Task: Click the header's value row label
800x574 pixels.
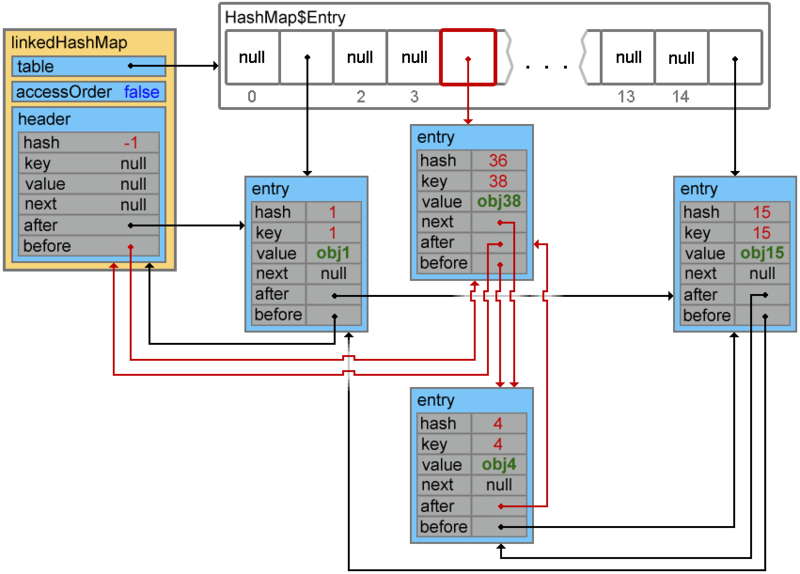Action: point(45,184)
